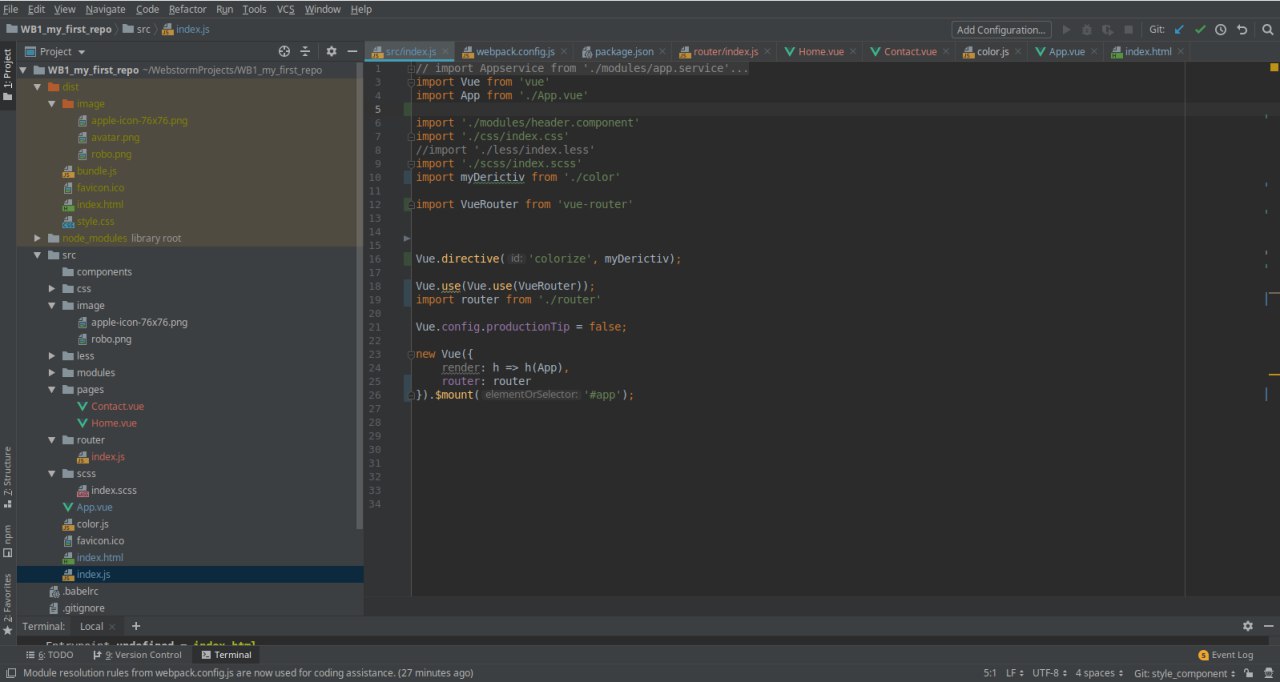
Task: Expand the modules folder
Action: 52,373
